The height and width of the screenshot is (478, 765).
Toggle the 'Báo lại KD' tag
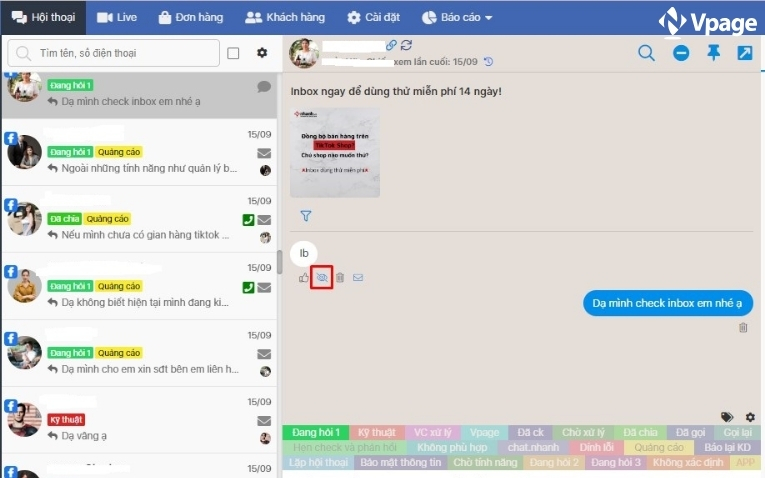pyautogui.click(x=727, y=447)
